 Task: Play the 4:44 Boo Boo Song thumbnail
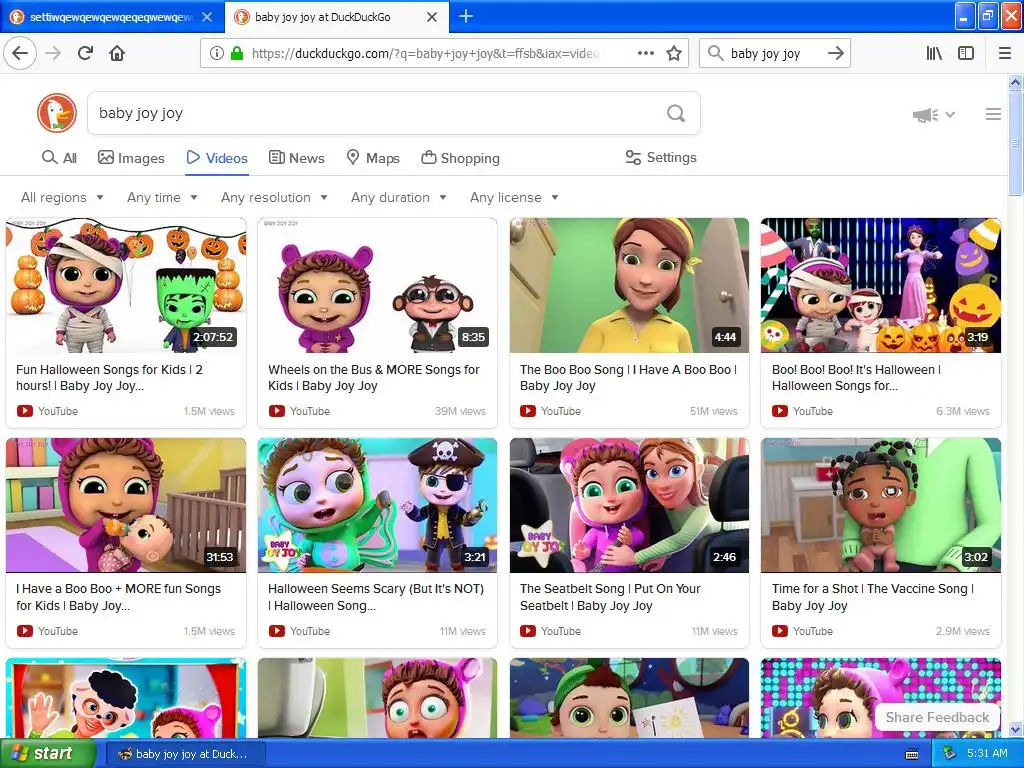click(630, 285)
